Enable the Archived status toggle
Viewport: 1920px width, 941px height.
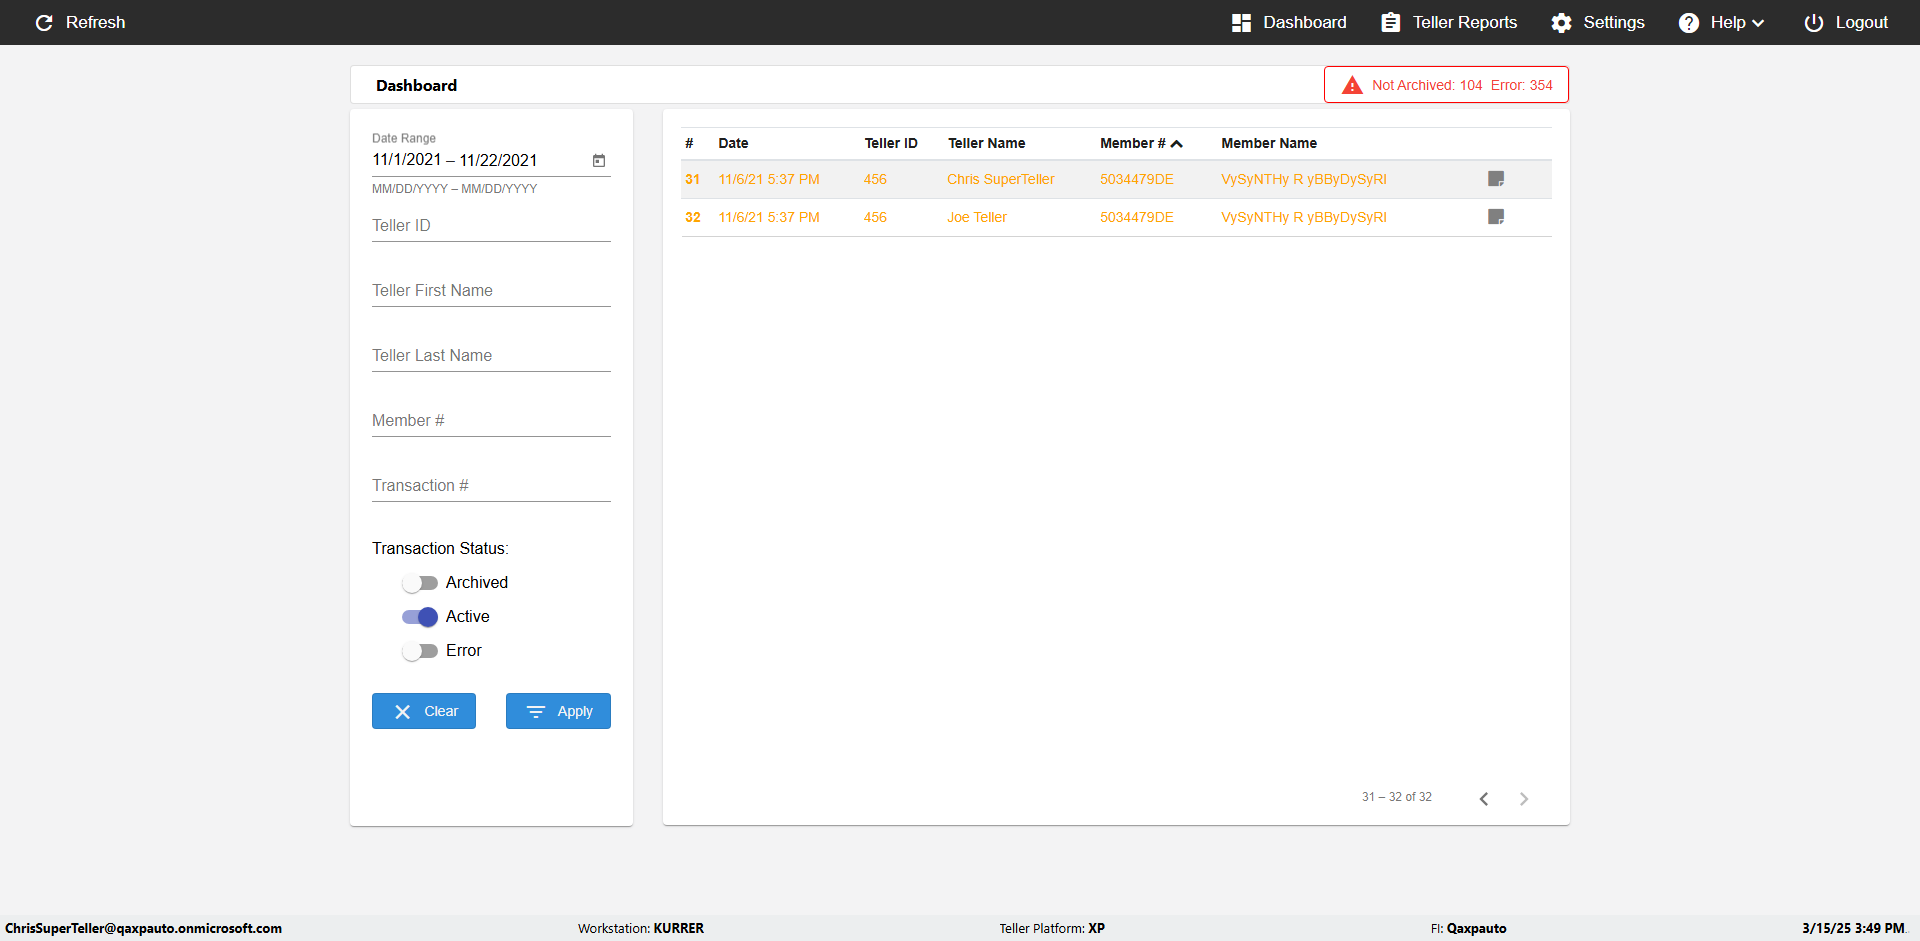click(x=420, y=583)
